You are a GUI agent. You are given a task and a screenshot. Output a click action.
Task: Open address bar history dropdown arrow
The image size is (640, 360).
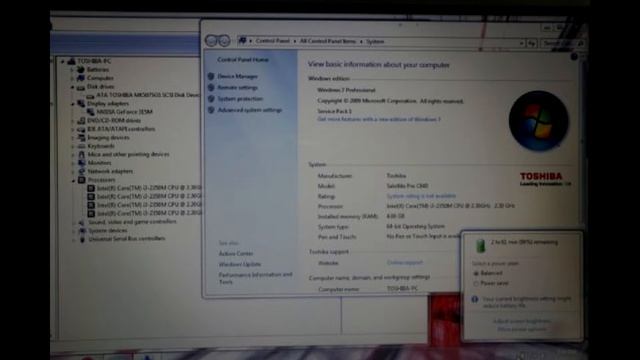pyautogui.click(x=521, y=43)
